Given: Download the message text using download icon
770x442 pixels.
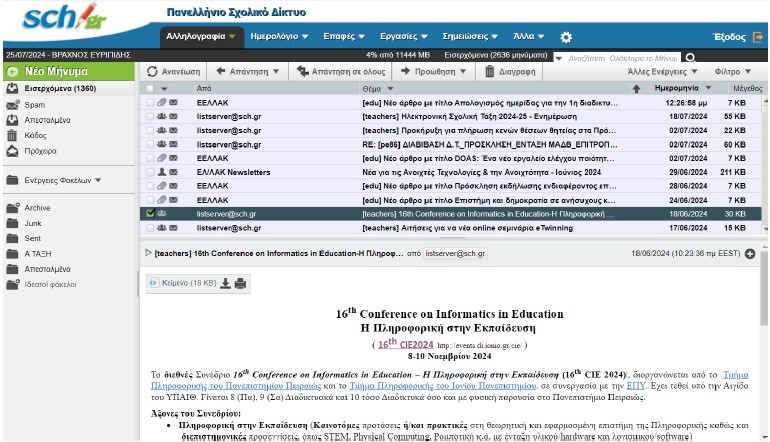Looking at the screenshot, I should pyautogui.click(x=225, y=283).
